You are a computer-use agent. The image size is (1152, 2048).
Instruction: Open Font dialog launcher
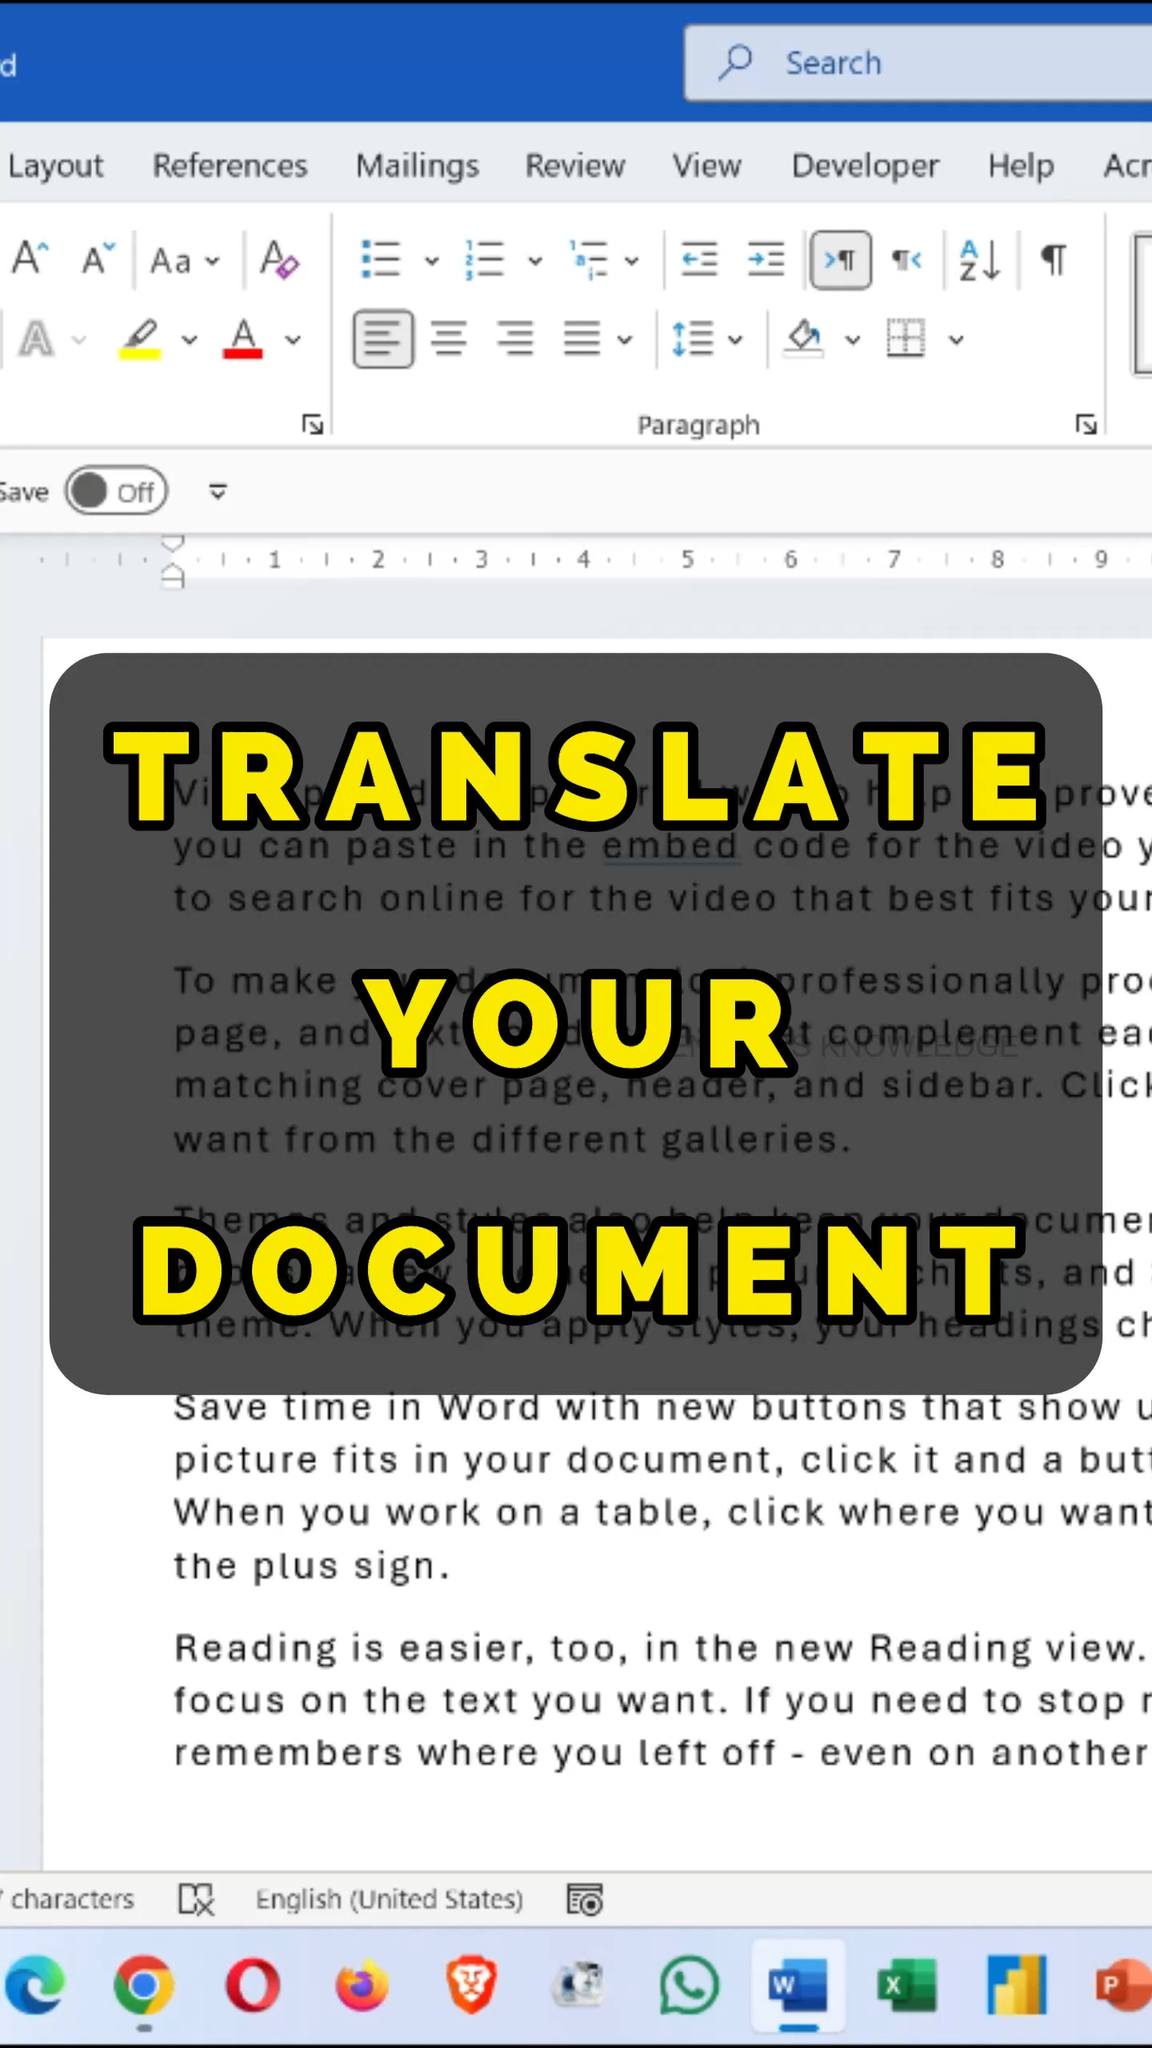point(313,425)
